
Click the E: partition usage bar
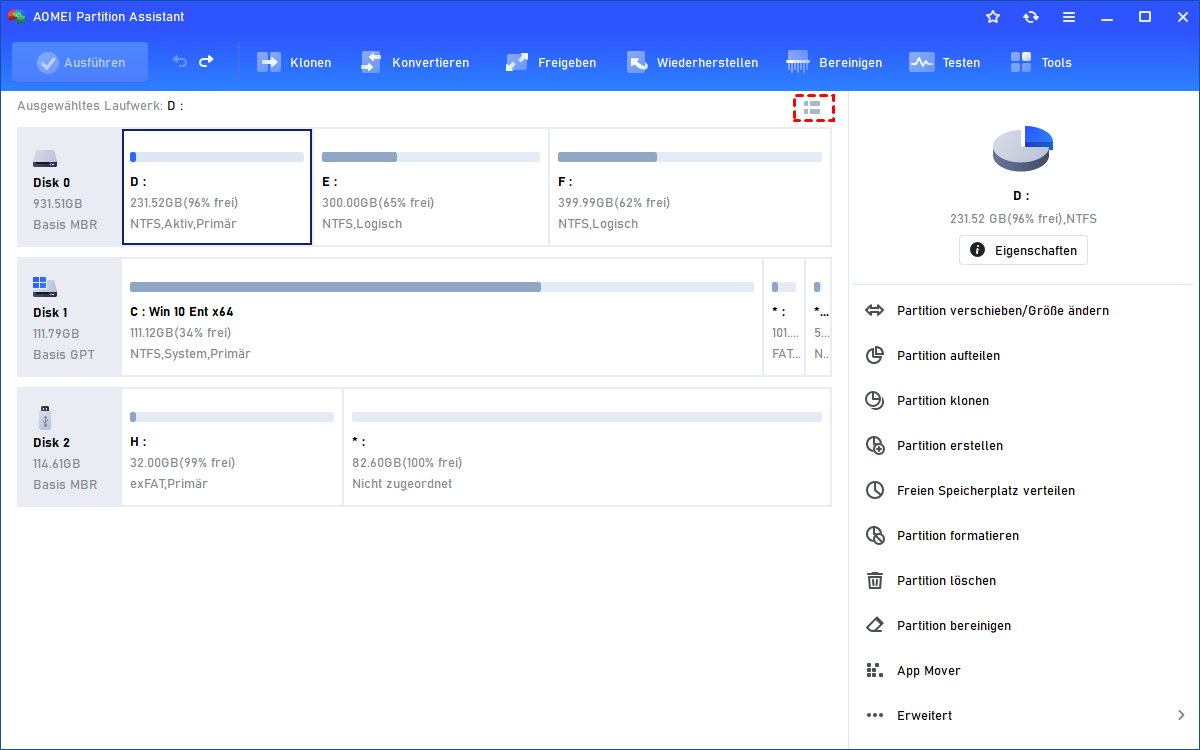(x=431, y=157)
